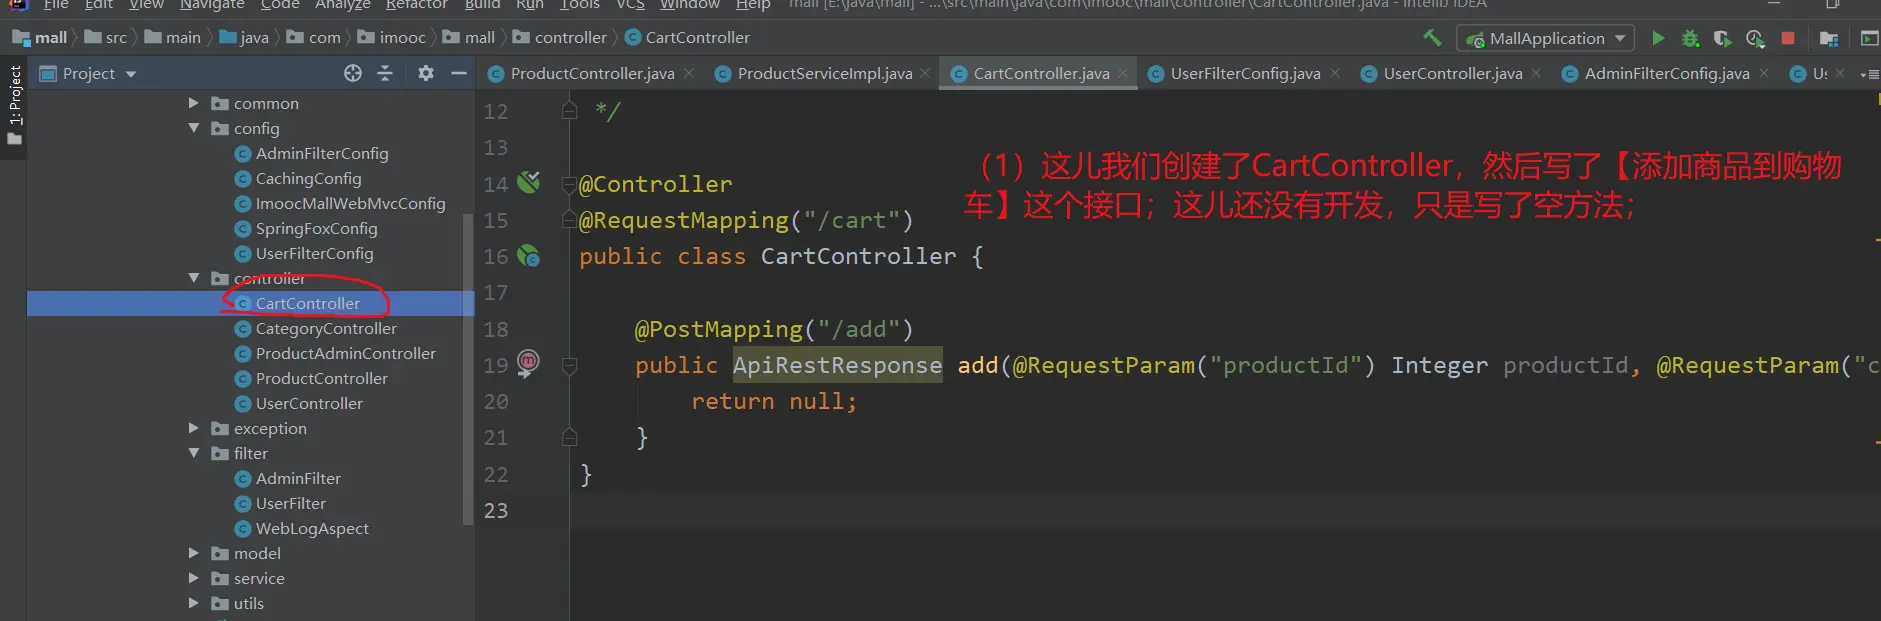This screenshot has height=621, width=1881.
Task: Build project using the hammer icon
Action: coord(1432,38)
